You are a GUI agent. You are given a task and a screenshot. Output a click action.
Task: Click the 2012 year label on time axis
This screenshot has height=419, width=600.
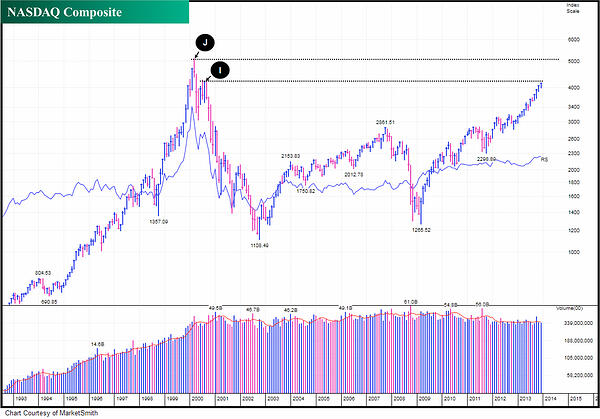[500, 399]
